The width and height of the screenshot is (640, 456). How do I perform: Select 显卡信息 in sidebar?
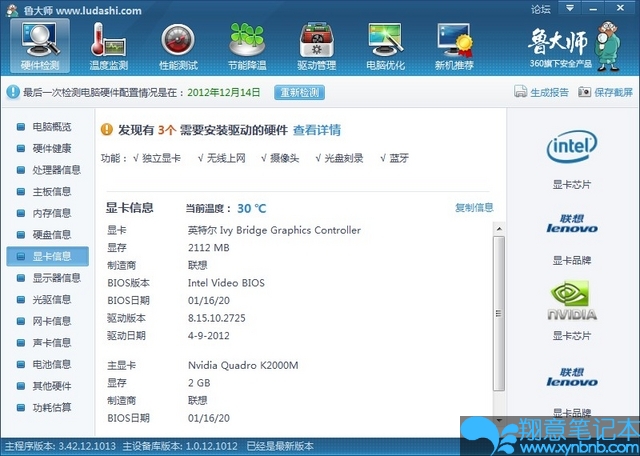(47, 256)
